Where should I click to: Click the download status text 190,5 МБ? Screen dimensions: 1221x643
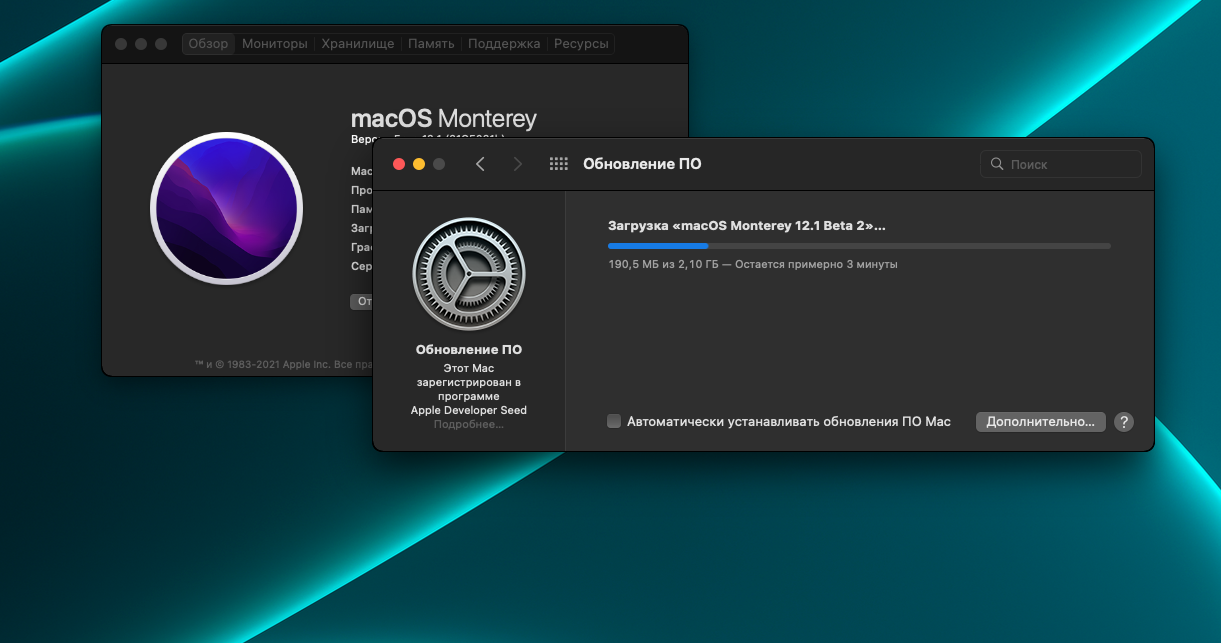pos(753,265)
